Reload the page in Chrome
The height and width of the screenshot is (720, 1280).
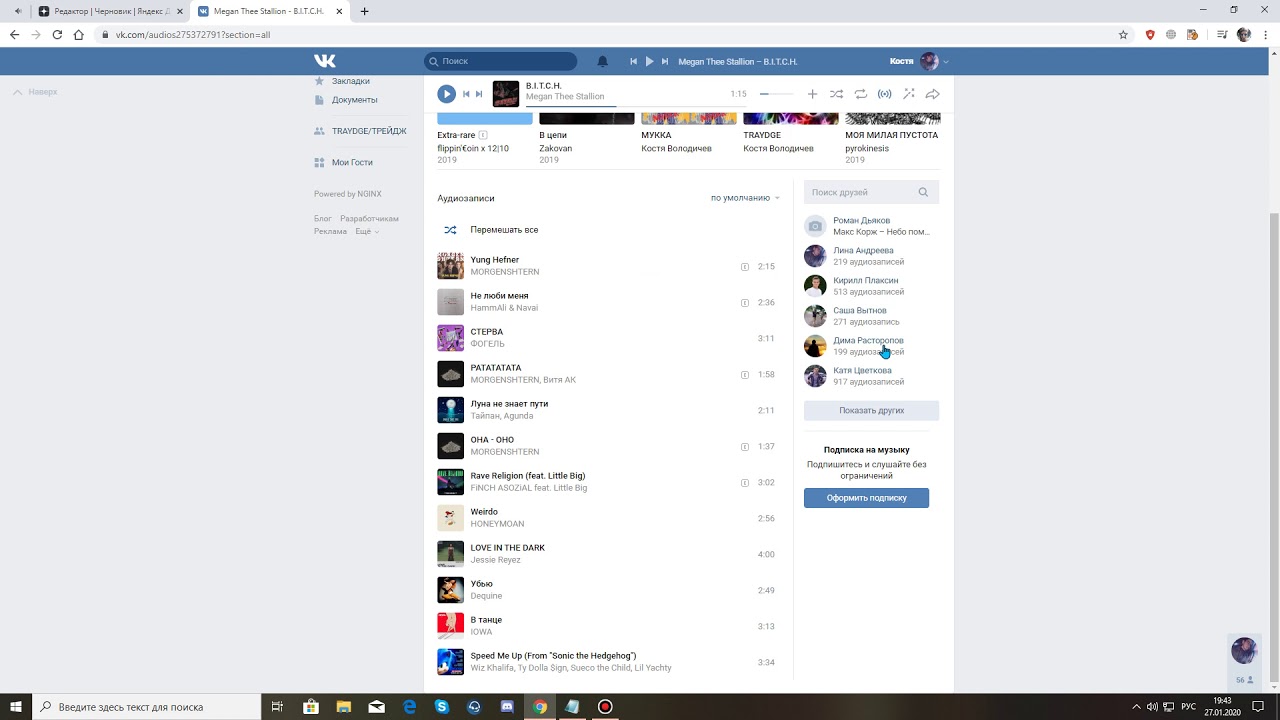tap(57, 34)
